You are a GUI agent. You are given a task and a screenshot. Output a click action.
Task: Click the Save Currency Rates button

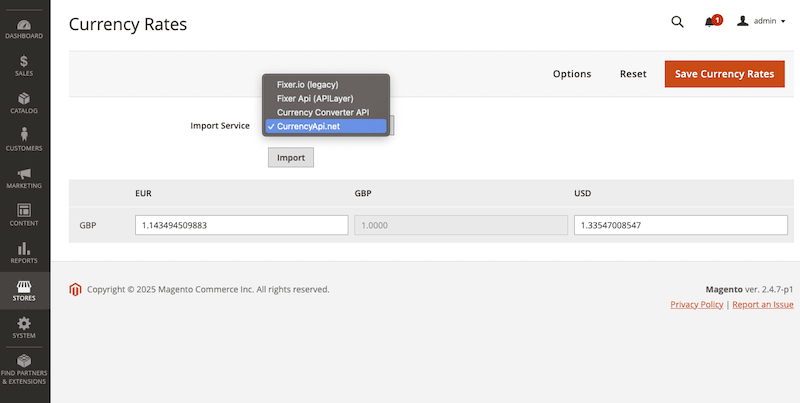click(724, 74)
